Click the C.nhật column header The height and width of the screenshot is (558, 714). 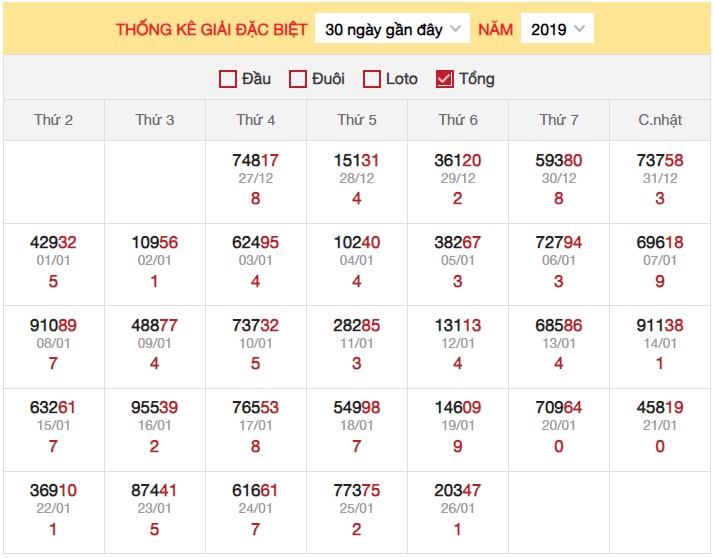pos(660,120)
